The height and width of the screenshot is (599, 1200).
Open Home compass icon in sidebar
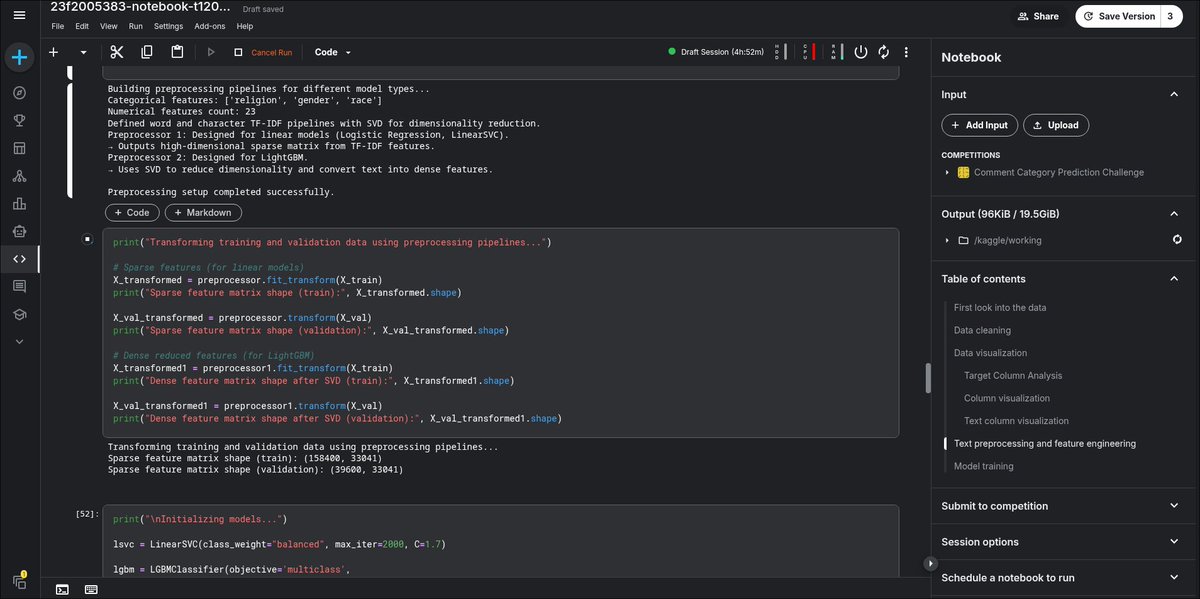20,93
